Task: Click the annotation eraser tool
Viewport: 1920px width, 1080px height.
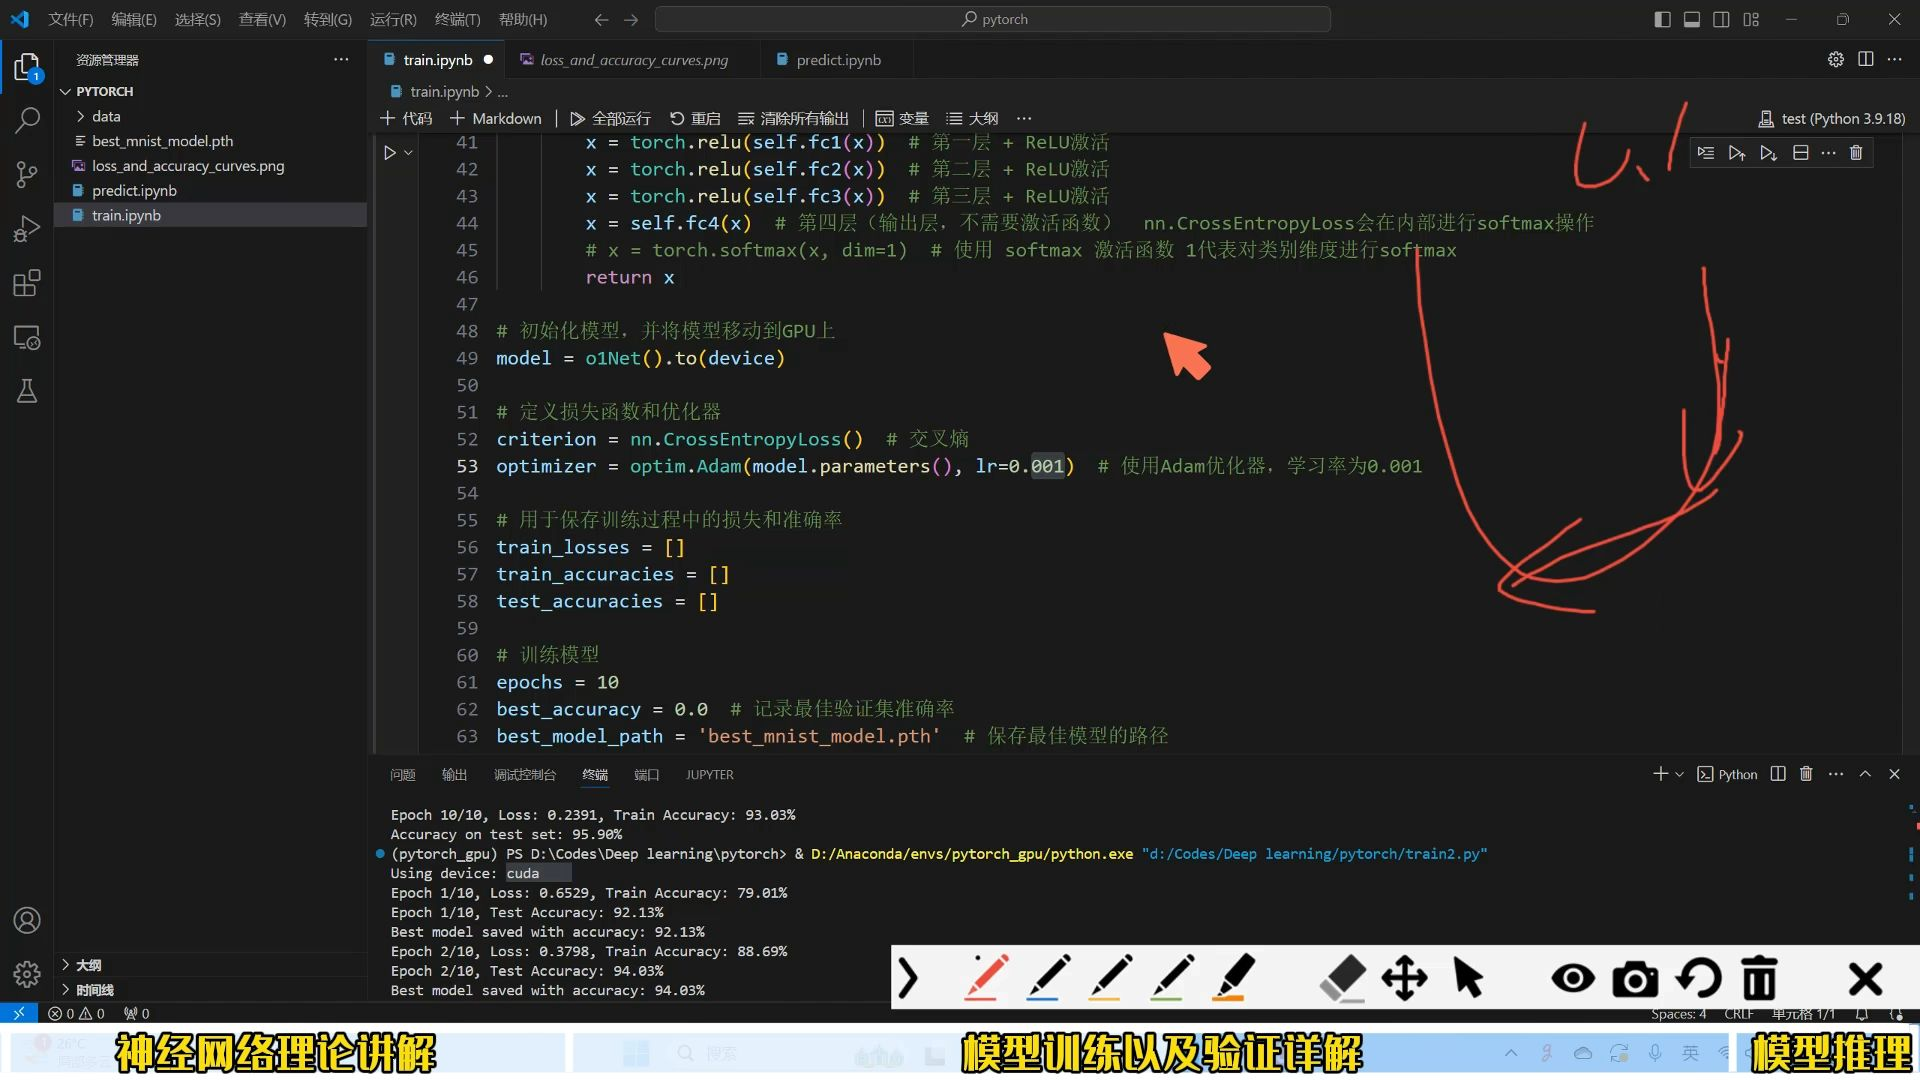Action: pos(1342,977)
